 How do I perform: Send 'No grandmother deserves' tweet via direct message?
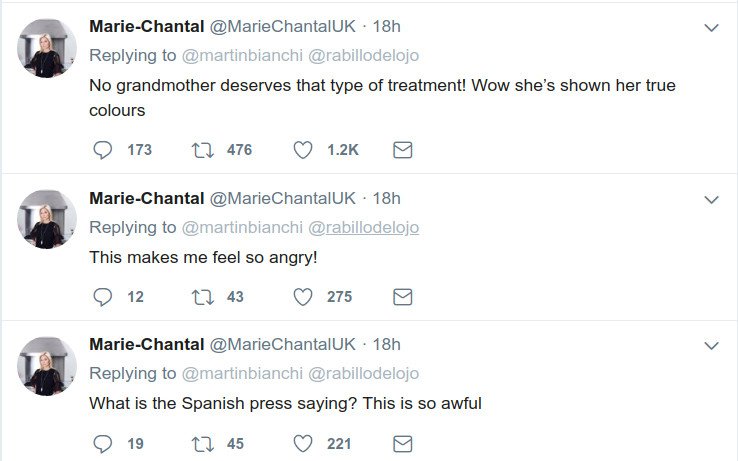click(x=402, y=150)
